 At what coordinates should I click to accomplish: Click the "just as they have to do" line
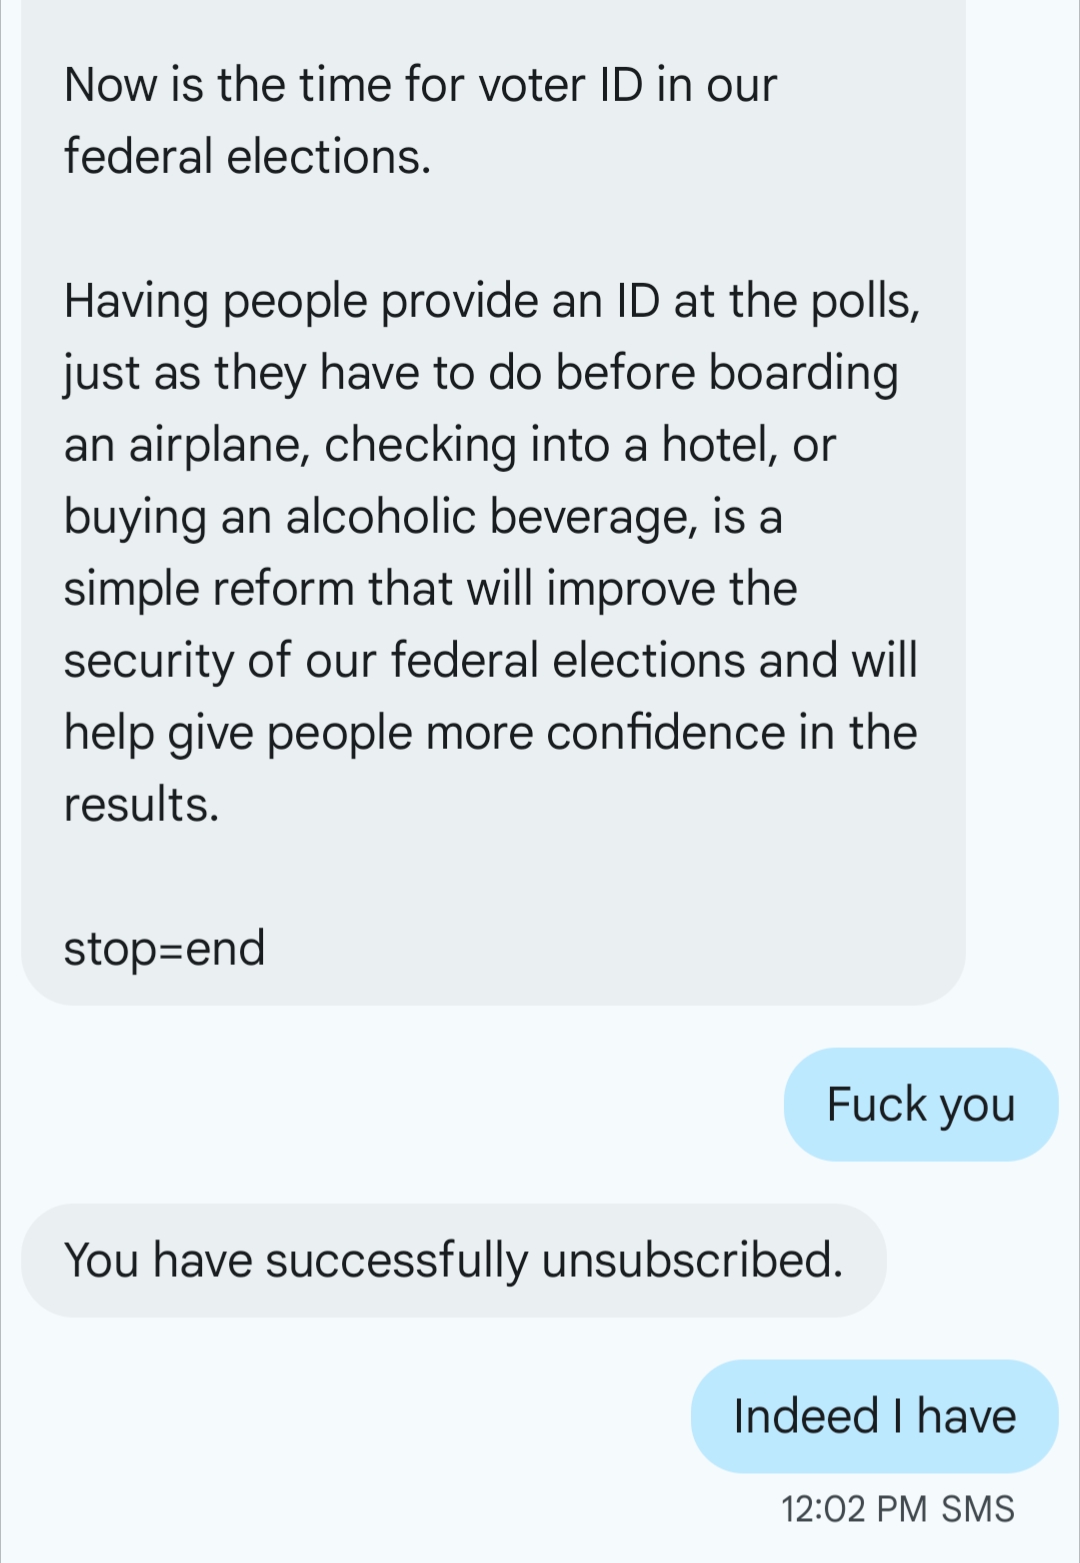tap(480, 373)
